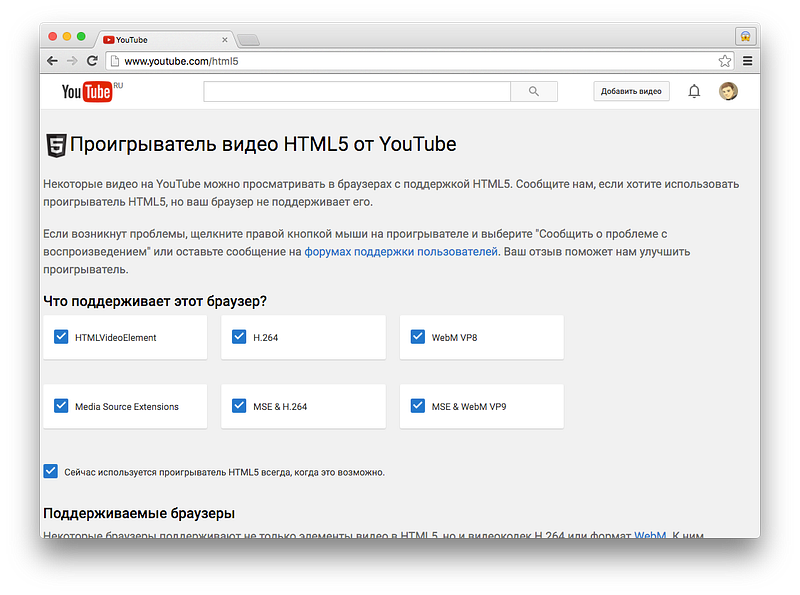The height and width of the screenshot is (595, 800).
Task: Uncheck the HTML5 player always-used checkbox
Action: [51, 471]
